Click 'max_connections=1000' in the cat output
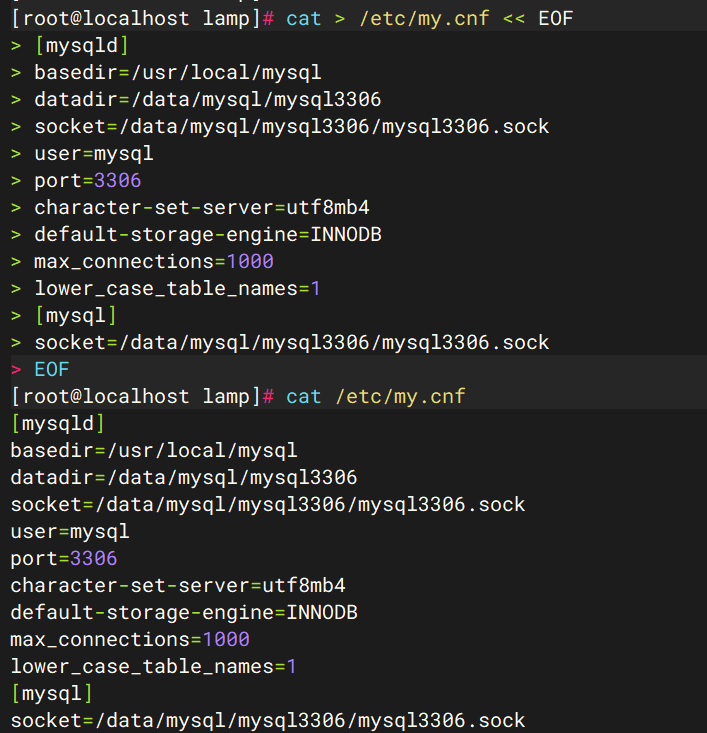The image size is (707, 733). [x=130, y=640]
